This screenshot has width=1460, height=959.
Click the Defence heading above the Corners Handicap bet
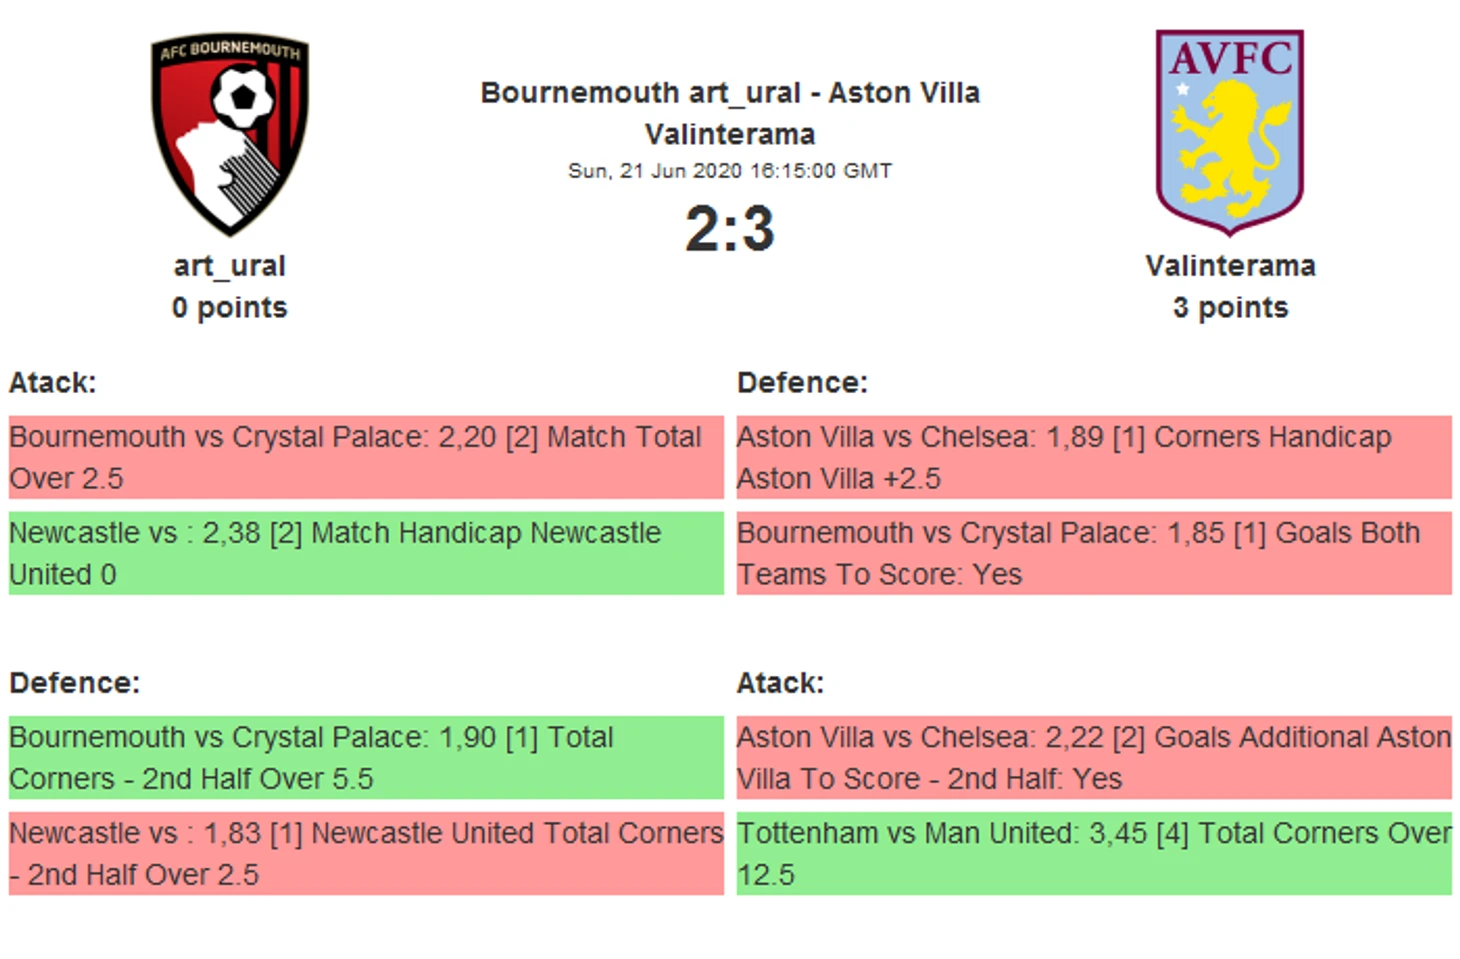pos(802,383)
